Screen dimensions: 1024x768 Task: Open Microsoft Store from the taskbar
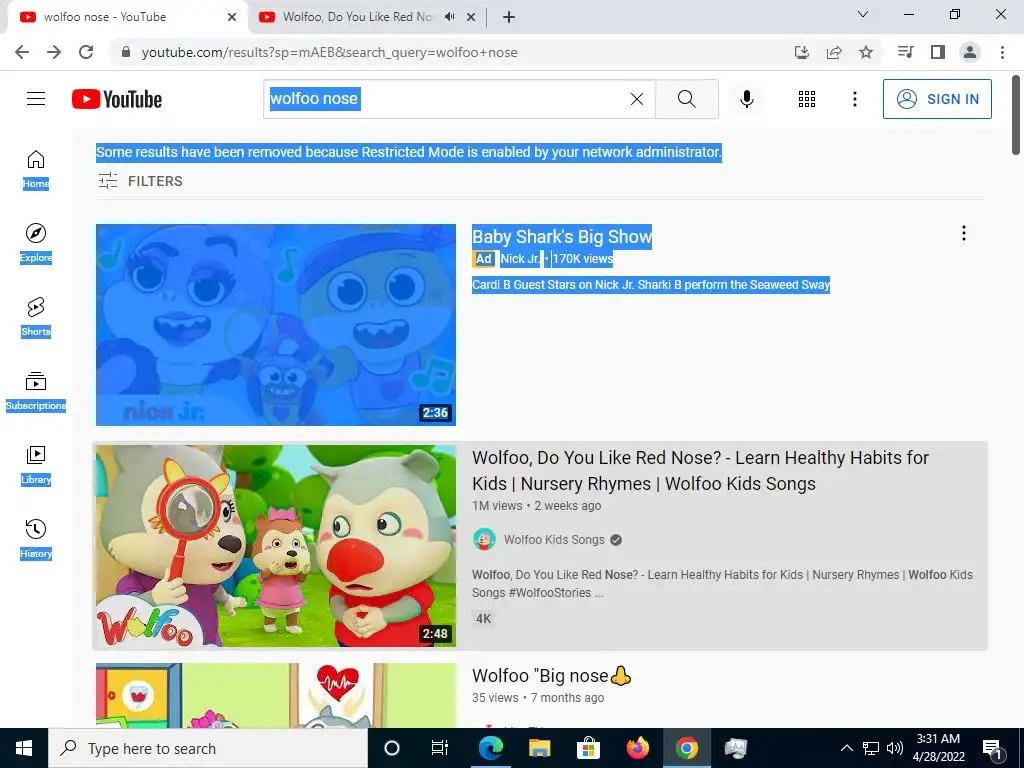pyautogui.click(x=588, y=748)
